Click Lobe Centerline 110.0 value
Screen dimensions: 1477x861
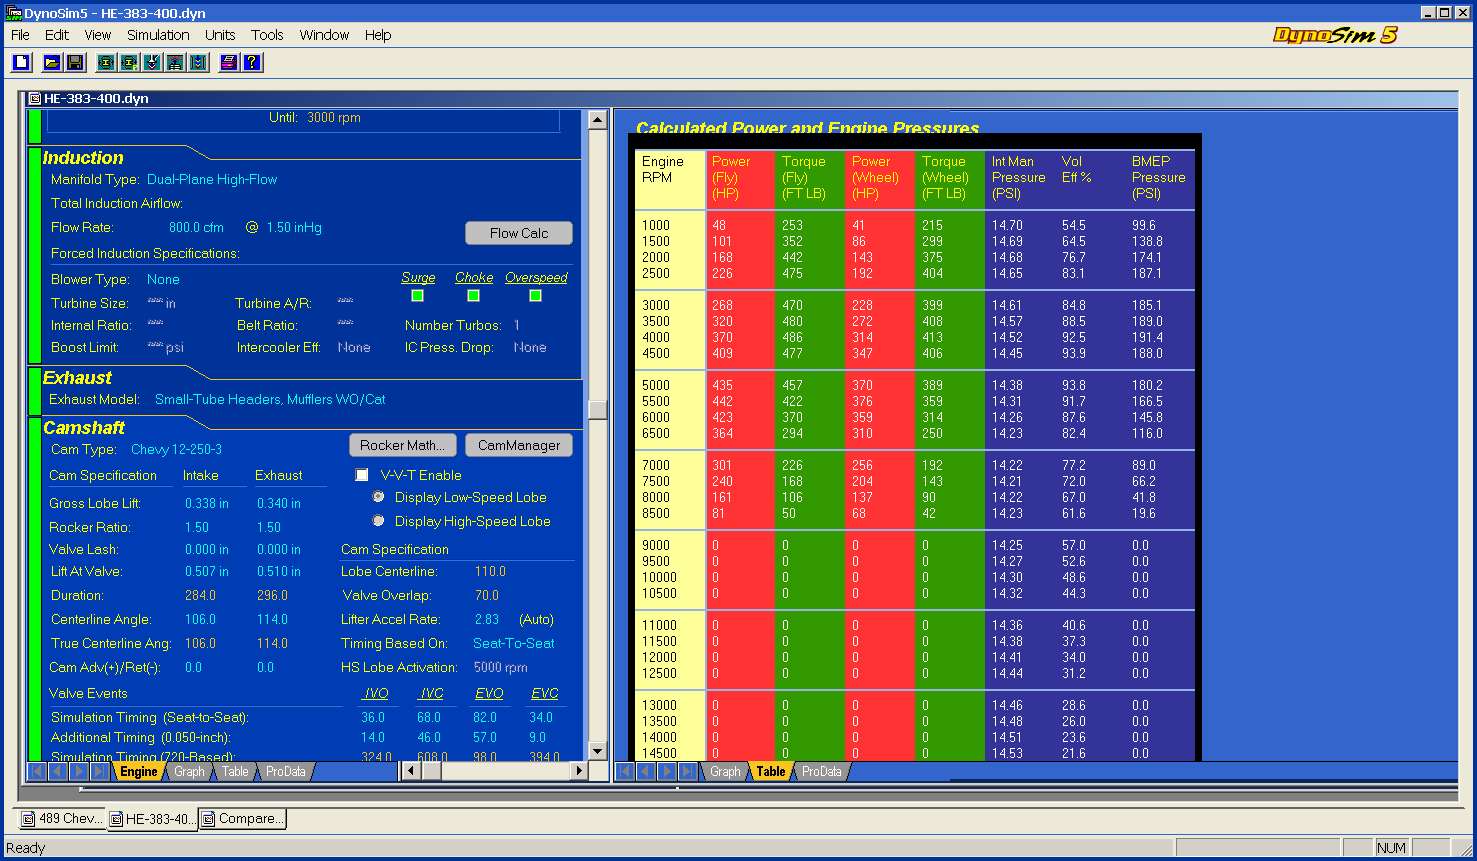click(490, 571)
